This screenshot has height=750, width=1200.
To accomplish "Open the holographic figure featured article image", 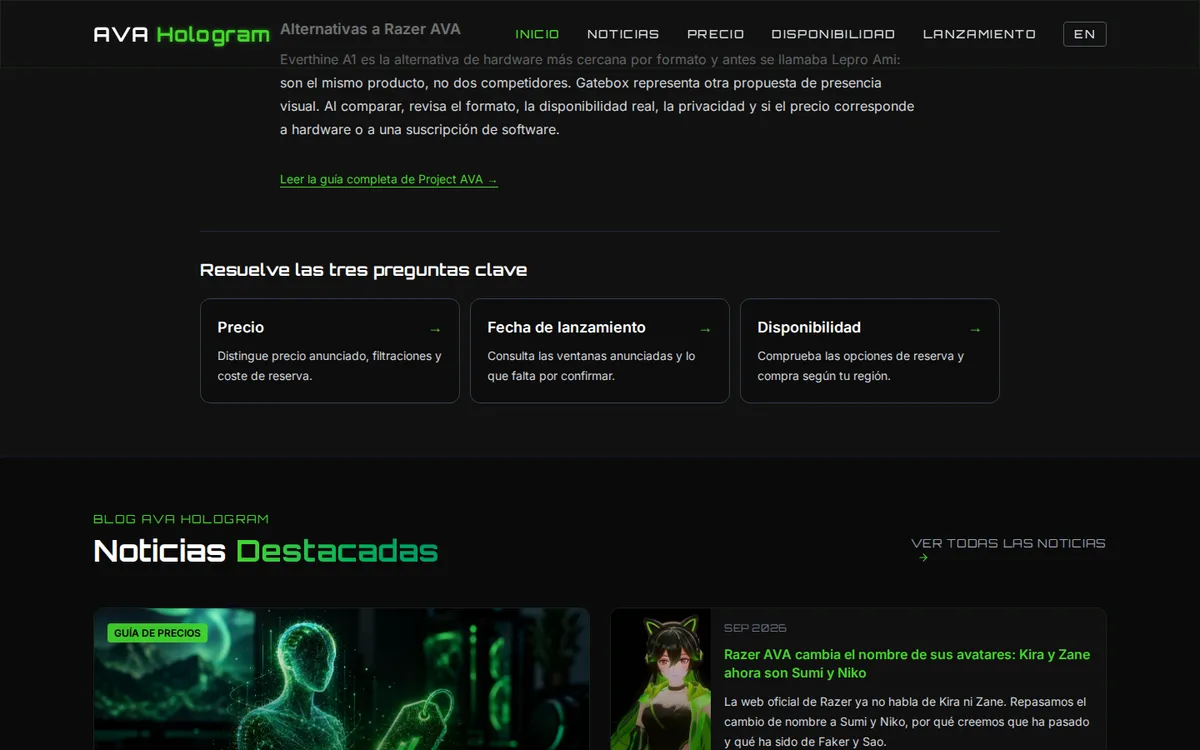I will point(341,679).
